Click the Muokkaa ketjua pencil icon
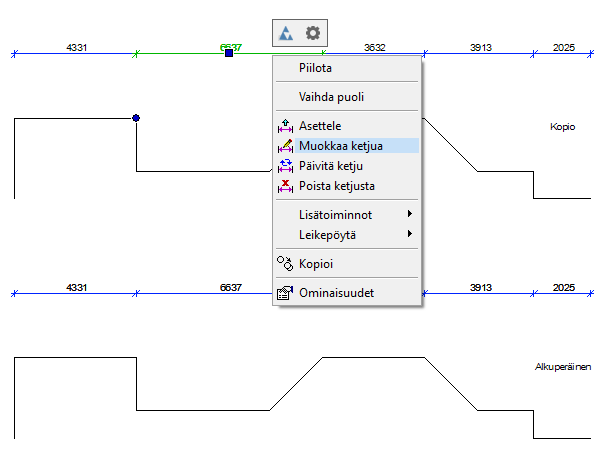 click(x=283, y=146)
